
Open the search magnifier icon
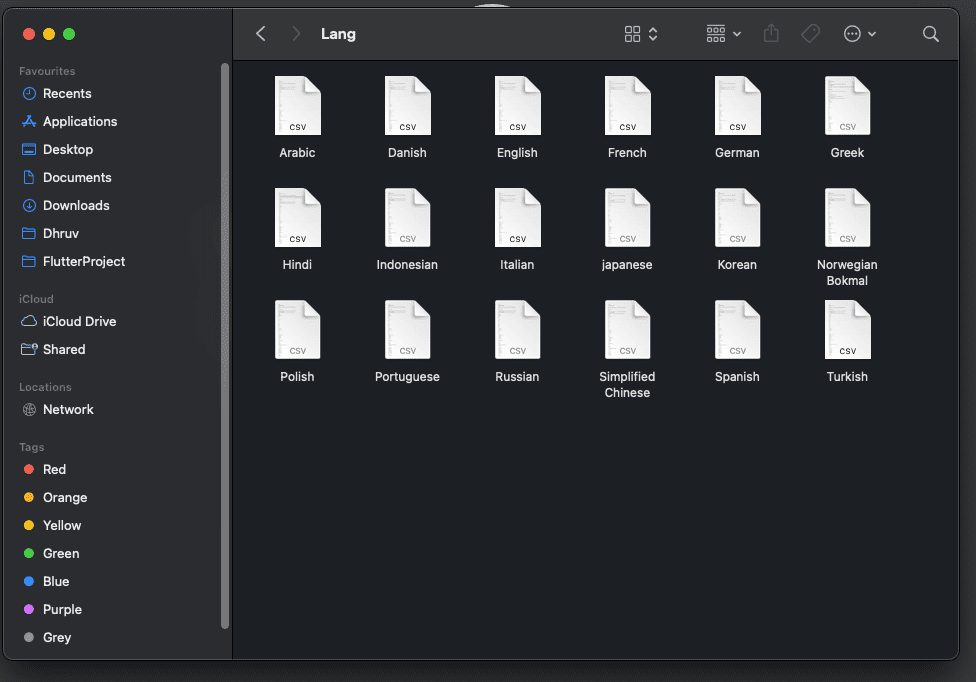[930, 34]
